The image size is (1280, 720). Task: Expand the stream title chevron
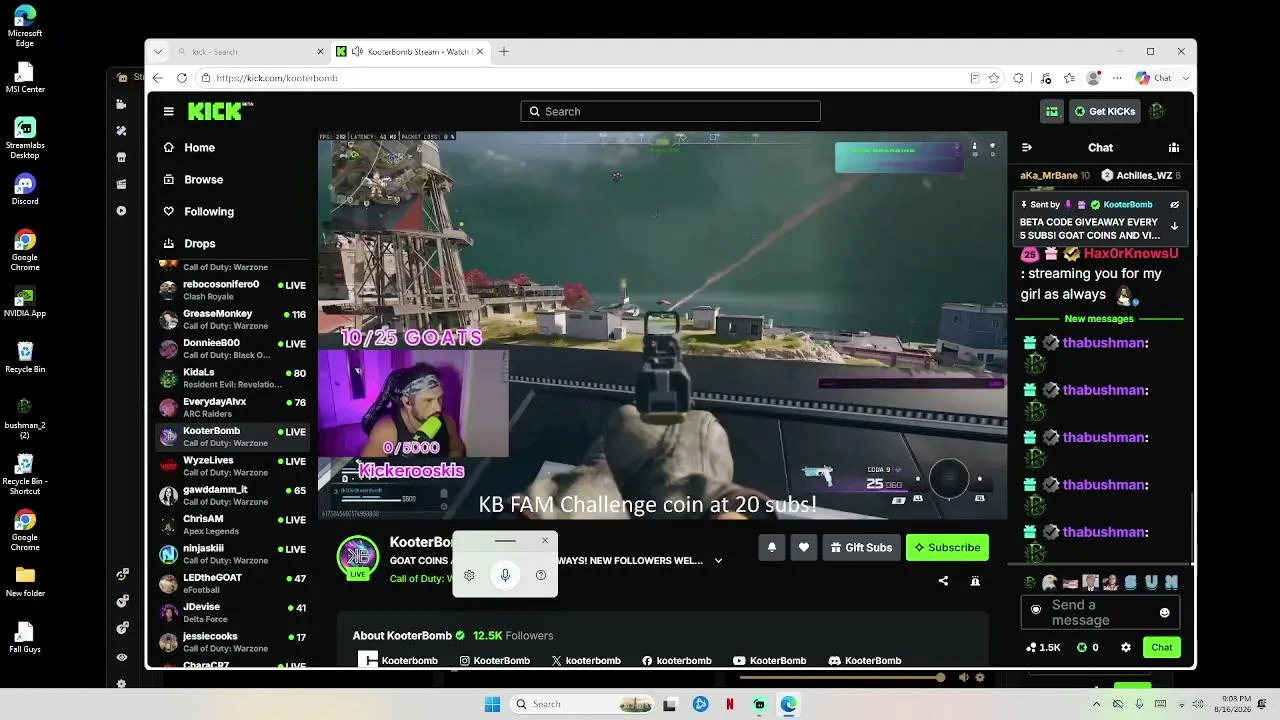[x=718, y=561]
